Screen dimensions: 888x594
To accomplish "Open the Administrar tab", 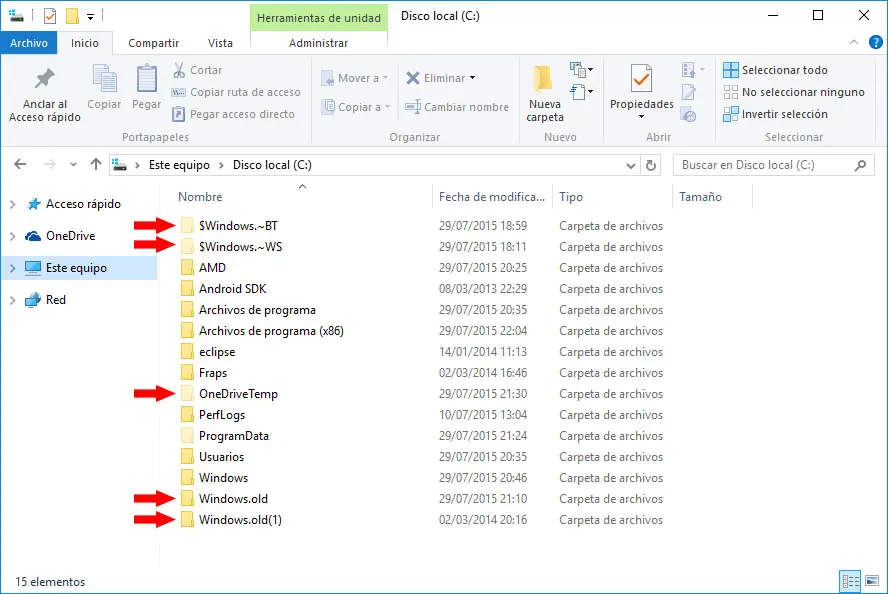I will [318, 43].
